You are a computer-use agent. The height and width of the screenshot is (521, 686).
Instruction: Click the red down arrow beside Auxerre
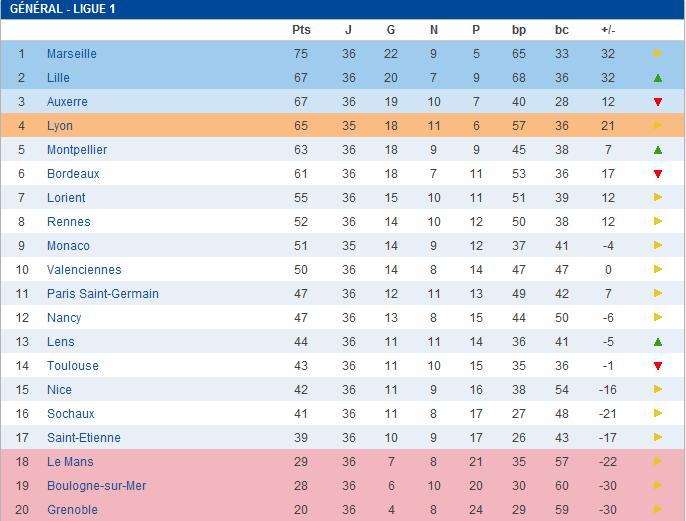click(x=657, y=102)
